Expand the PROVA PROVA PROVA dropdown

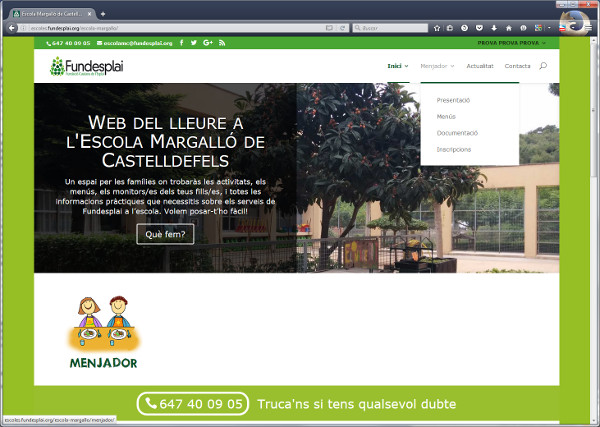point(512,43)
